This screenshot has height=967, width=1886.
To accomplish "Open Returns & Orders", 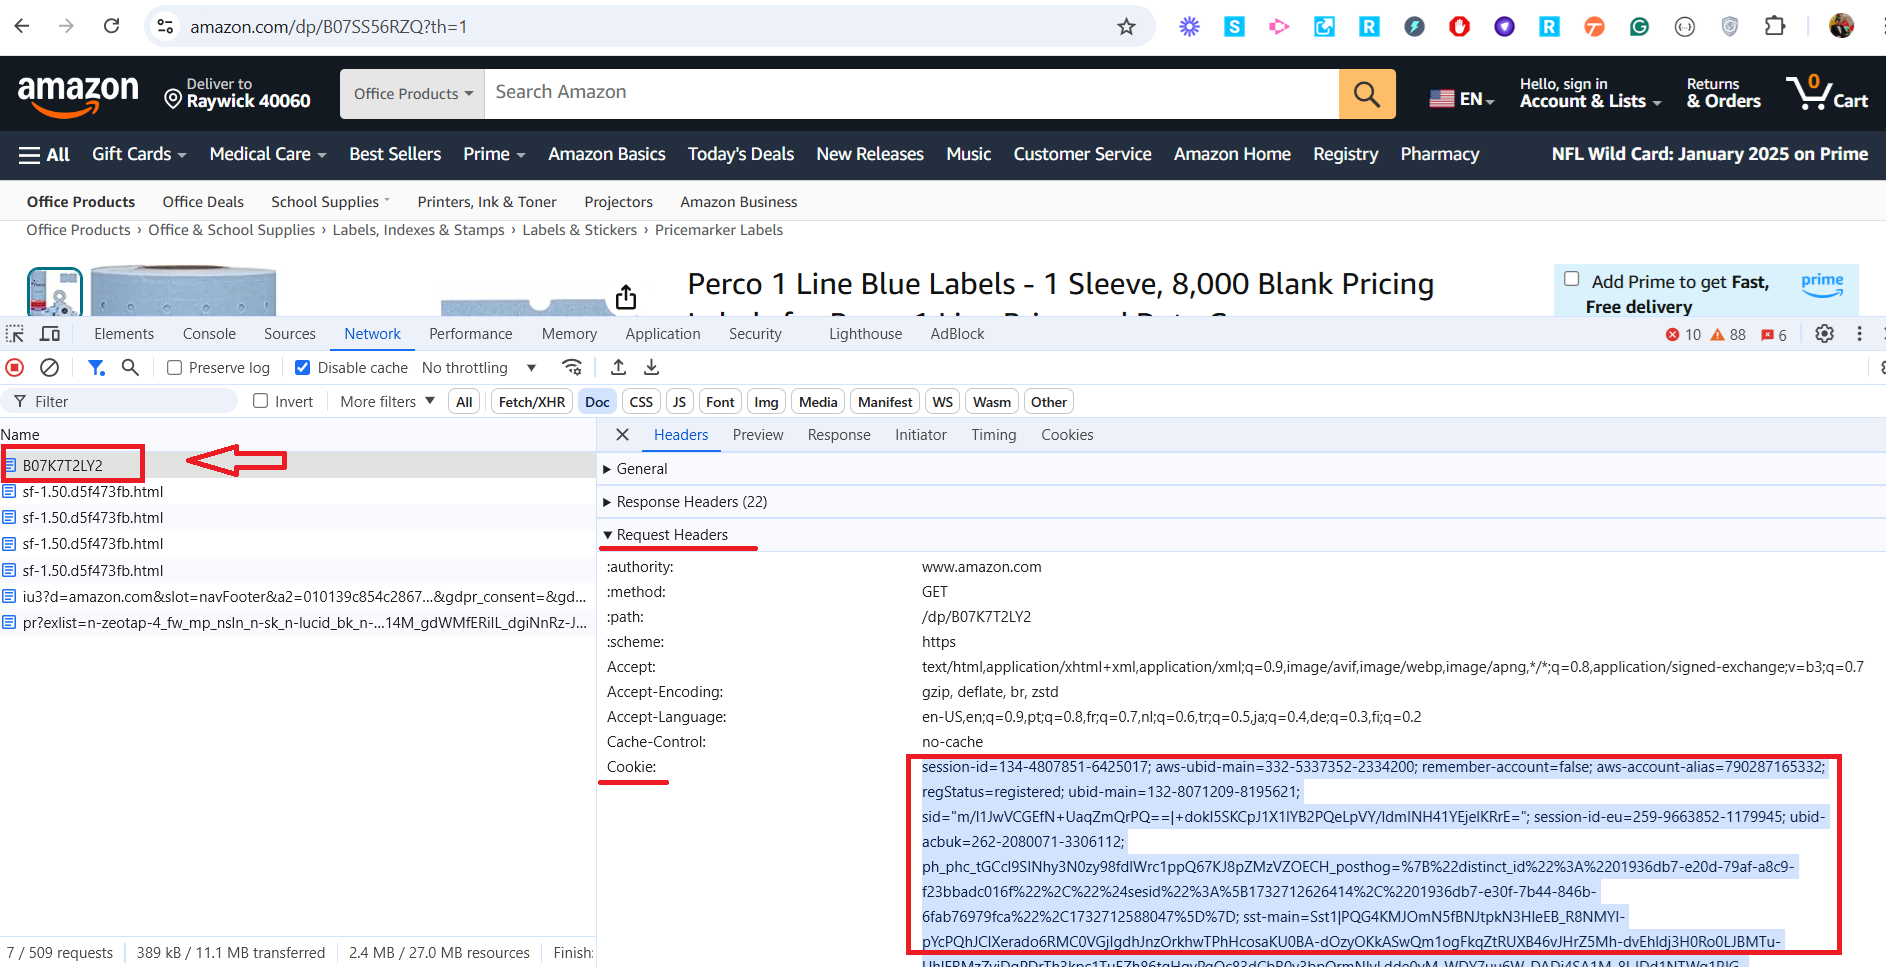I will click(1723, 93).
